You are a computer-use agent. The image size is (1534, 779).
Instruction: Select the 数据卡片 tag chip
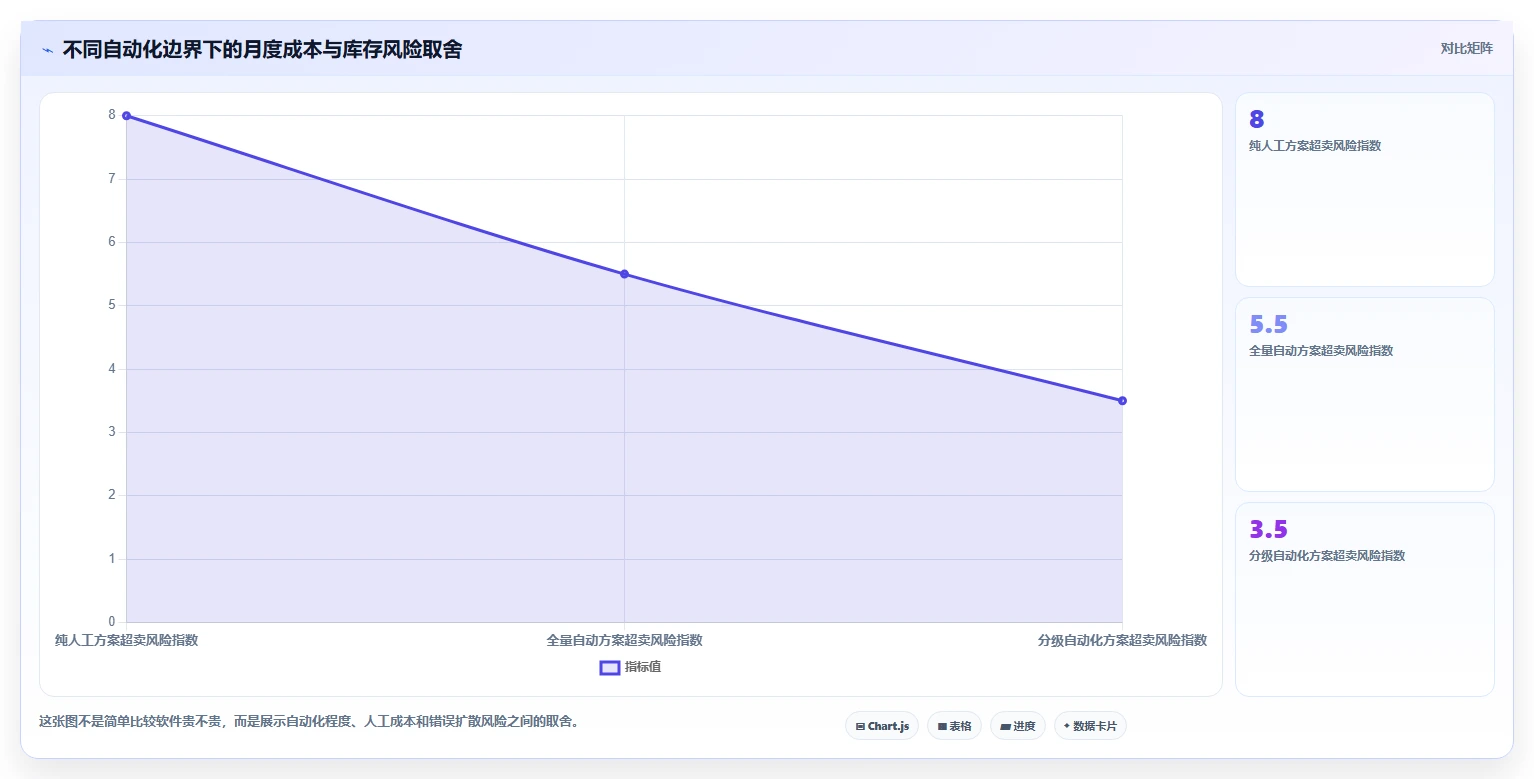(1090, 726)
